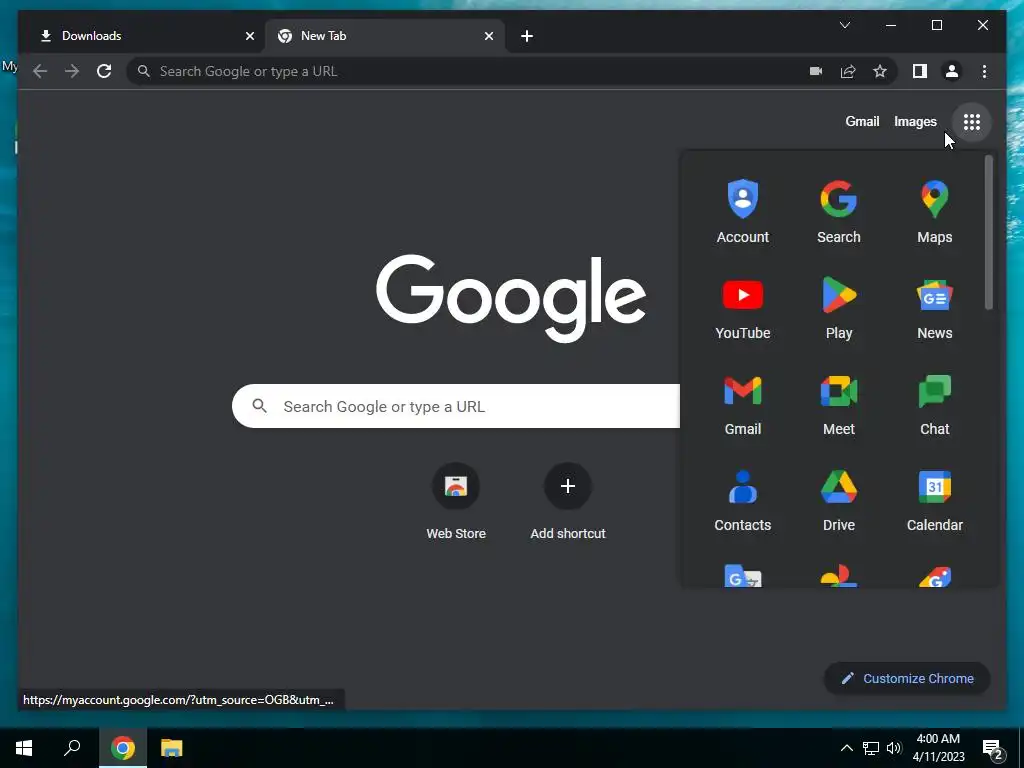Click the share this page icon
This screenshot has width=1024, height=768.
coord(848,71)
